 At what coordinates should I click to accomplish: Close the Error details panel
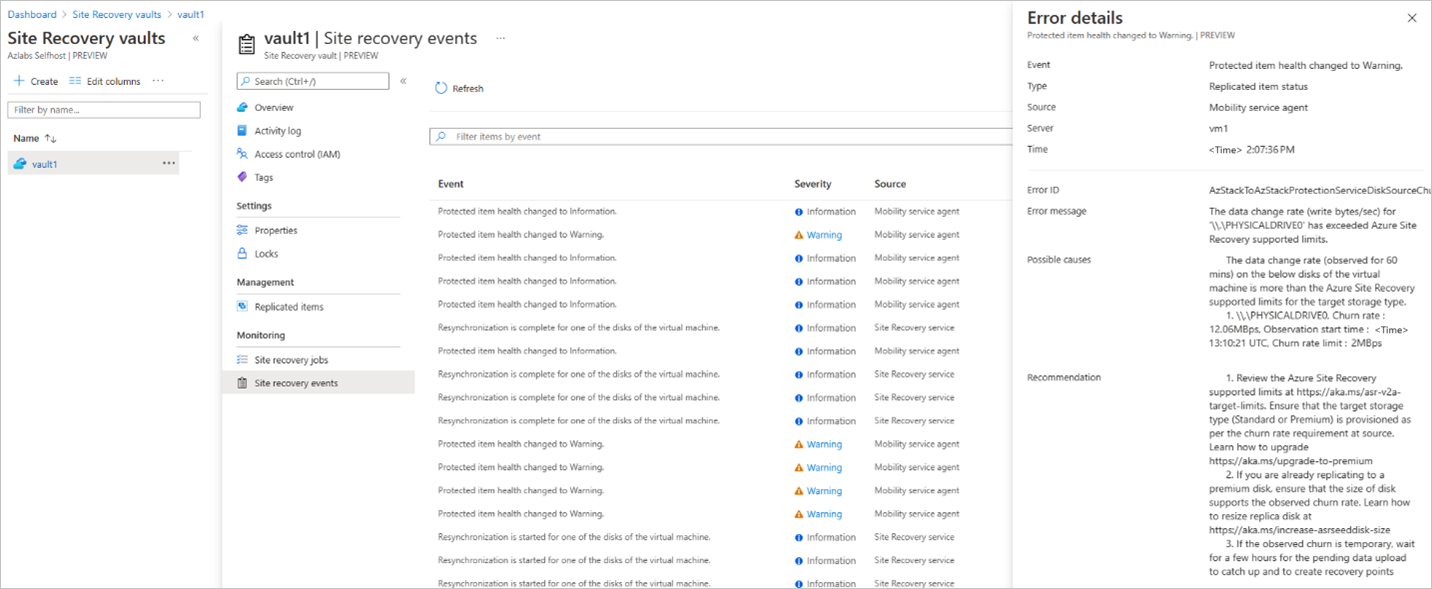(1412, 18)
